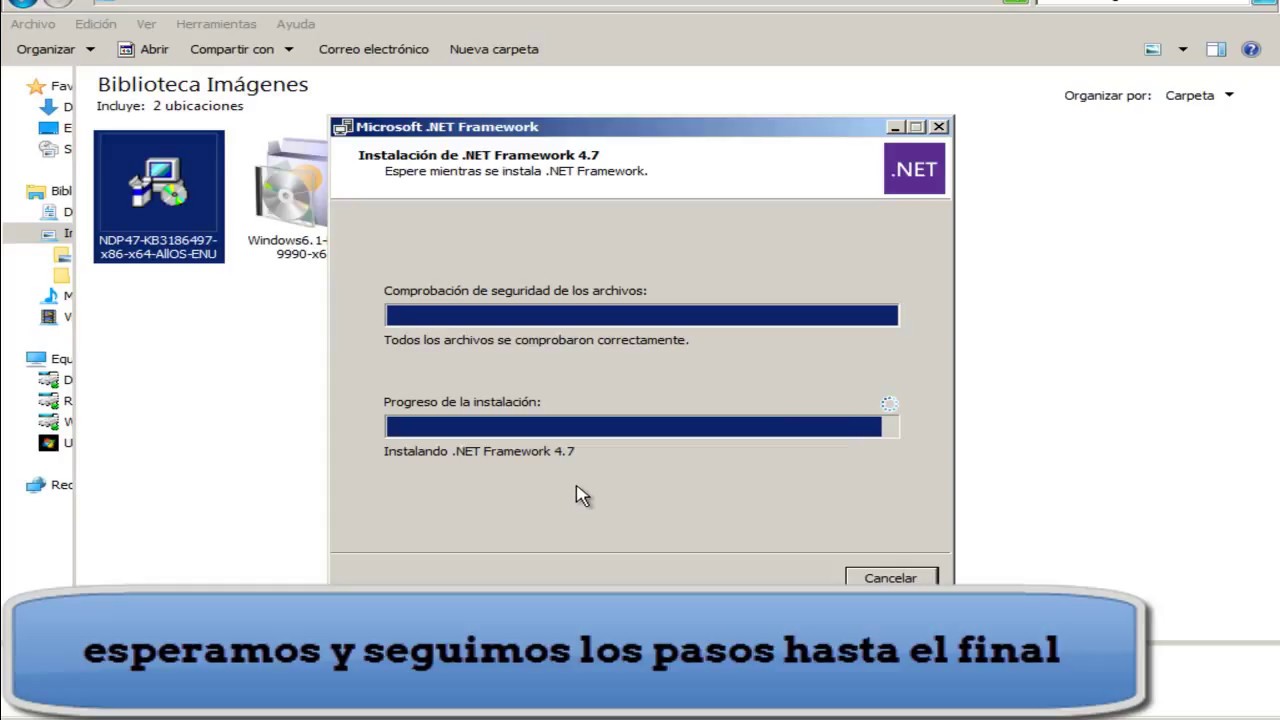Click Abrir in Explorer toolbar
This screenshot has width=1280, height=720.
143,49
